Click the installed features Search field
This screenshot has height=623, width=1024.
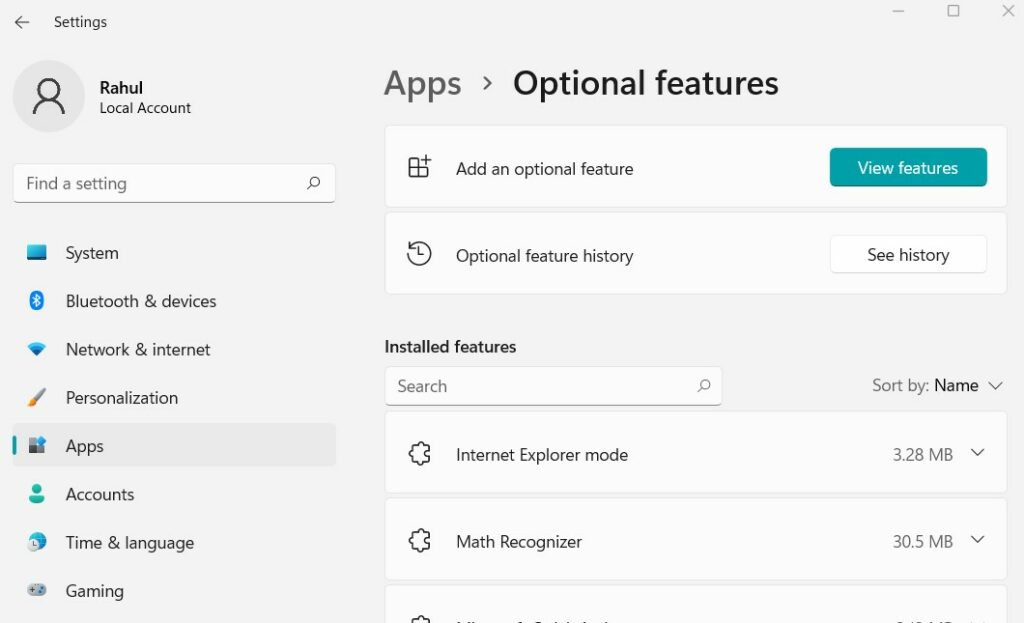click(540, 386)
